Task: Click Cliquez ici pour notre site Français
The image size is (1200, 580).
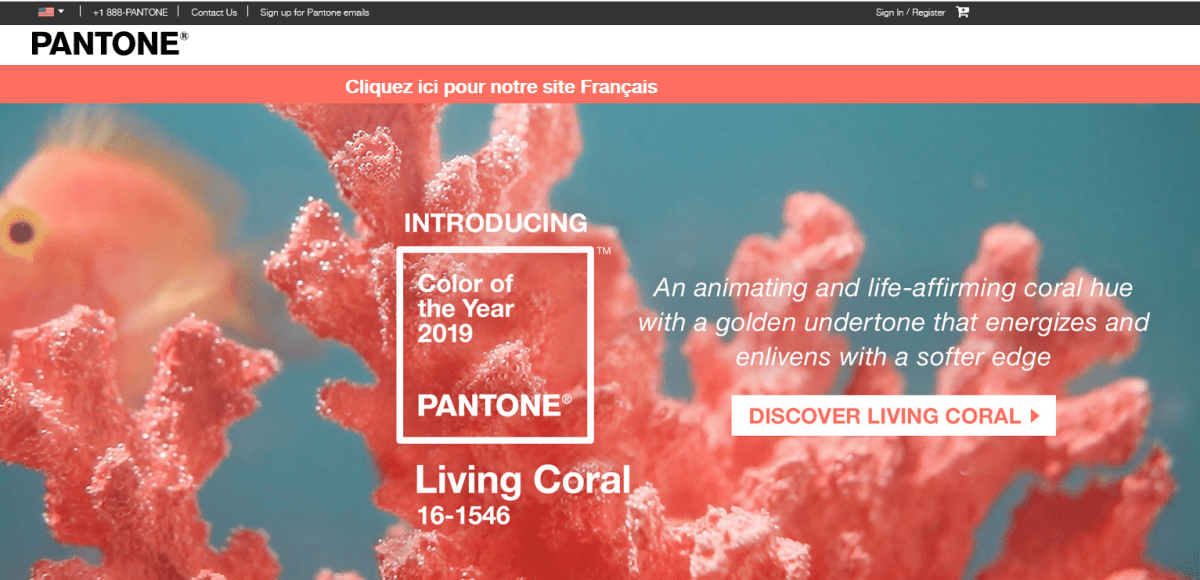Action: tap(501, 87)
